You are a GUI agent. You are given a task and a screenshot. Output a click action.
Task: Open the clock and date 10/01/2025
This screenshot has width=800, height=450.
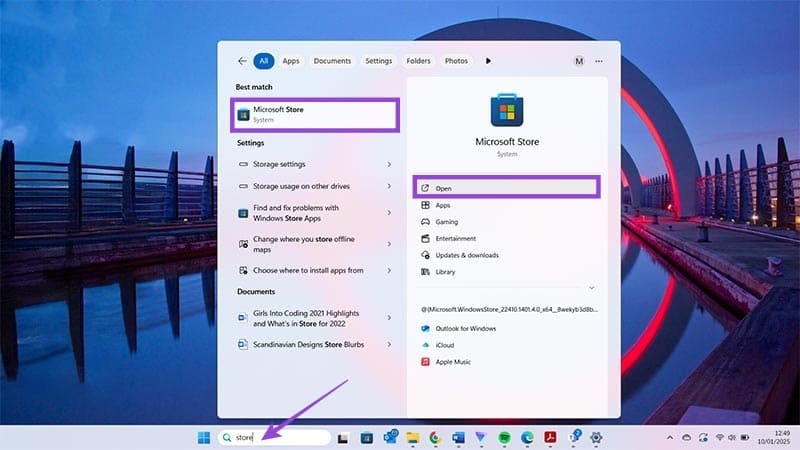click(x=773, y=437)
